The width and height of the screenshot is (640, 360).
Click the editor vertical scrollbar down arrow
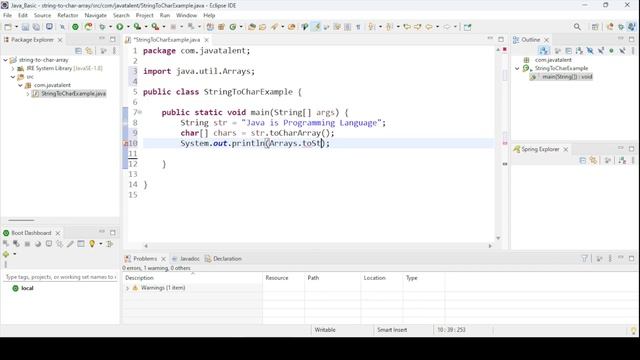(x=498, y=238)
